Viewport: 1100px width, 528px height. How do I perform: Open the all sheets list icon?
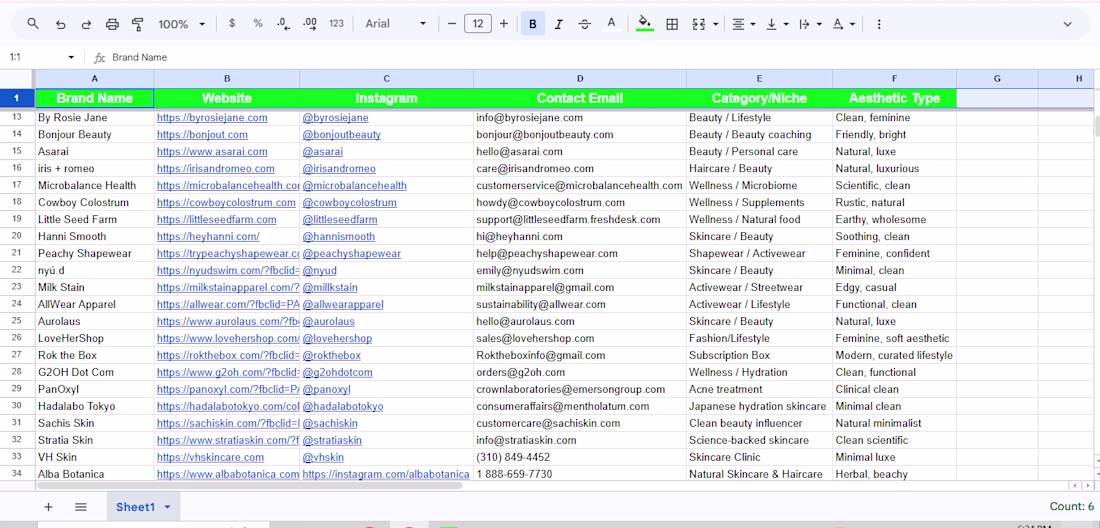(x=81, y=507)
